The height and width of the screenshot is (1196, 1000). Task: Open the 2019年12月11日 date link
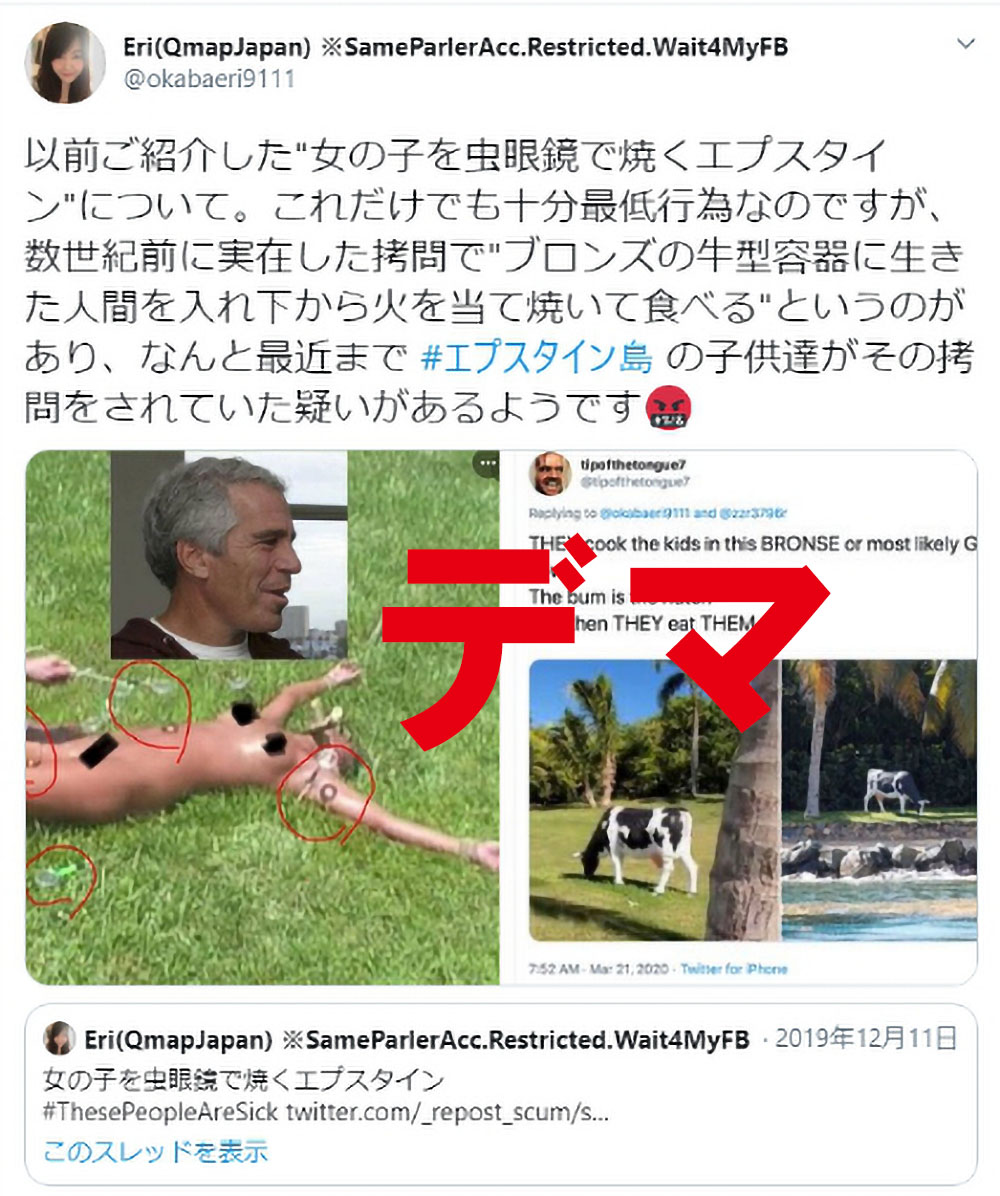point(866,1039)
